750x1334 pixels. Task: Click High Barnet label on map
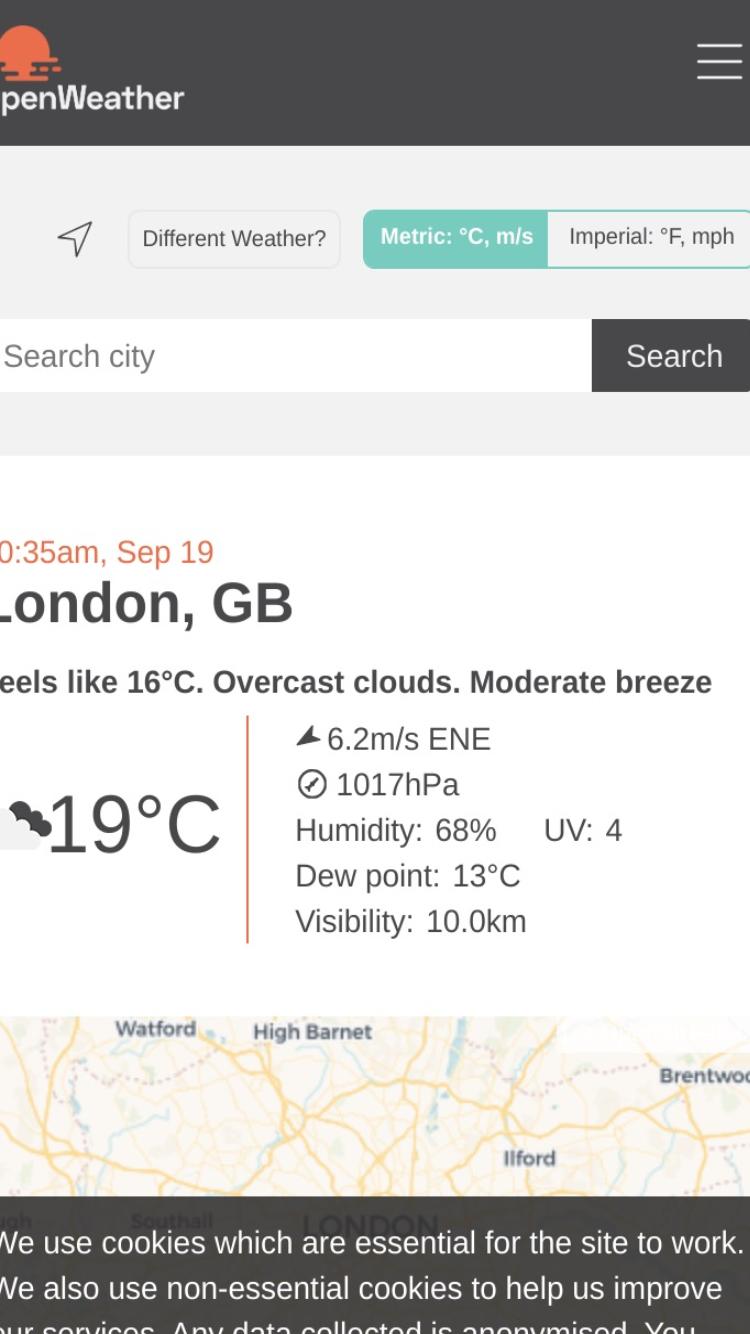click(x=312, y=1032)
